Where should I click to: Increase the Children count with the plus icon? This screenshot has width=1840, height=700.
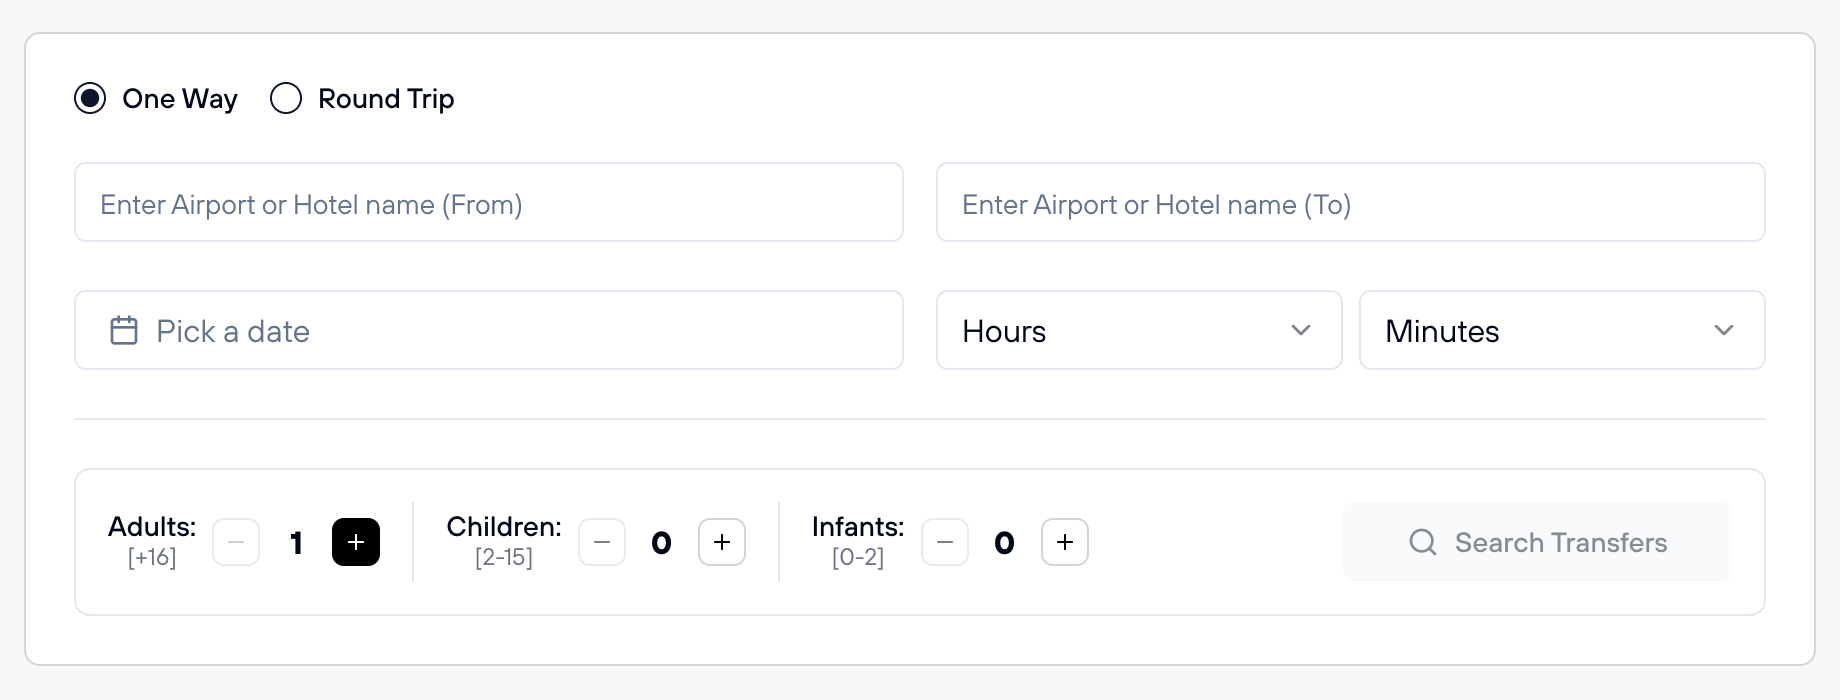click(x=722, y=542)
